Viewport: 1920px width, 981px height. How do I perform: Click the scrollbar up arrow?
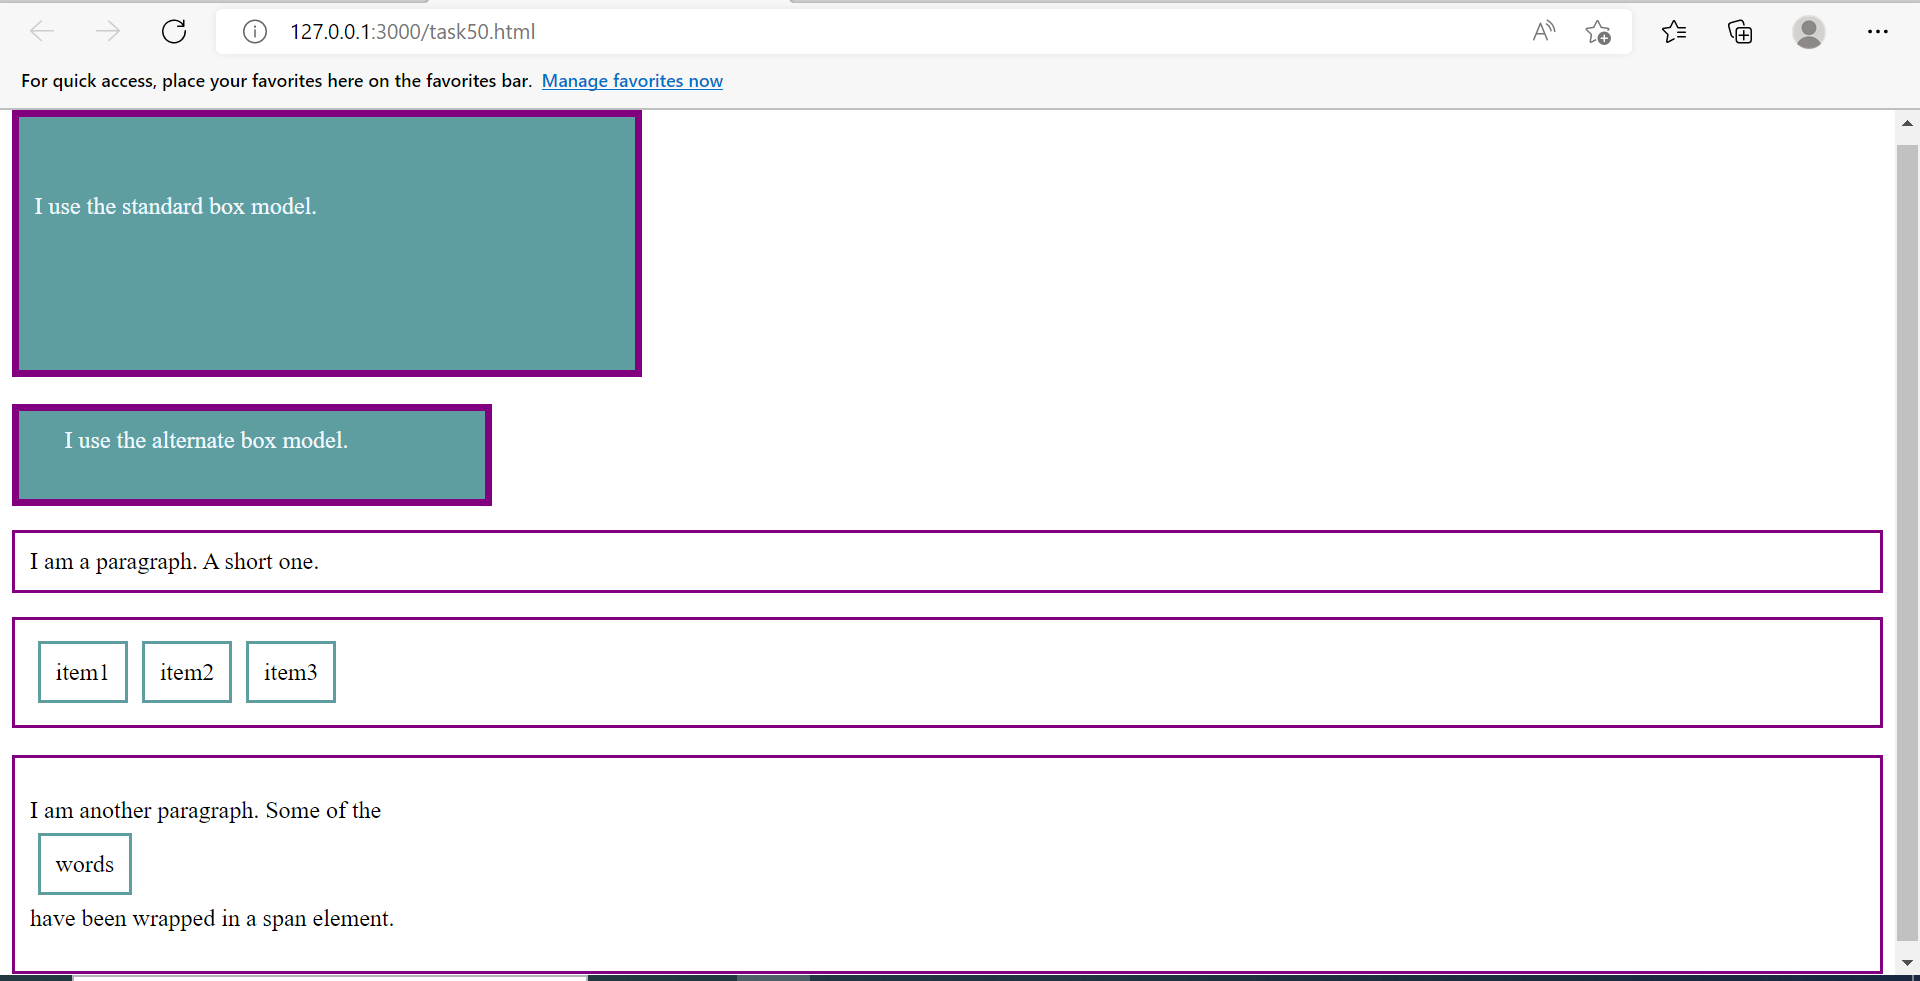1908,123
